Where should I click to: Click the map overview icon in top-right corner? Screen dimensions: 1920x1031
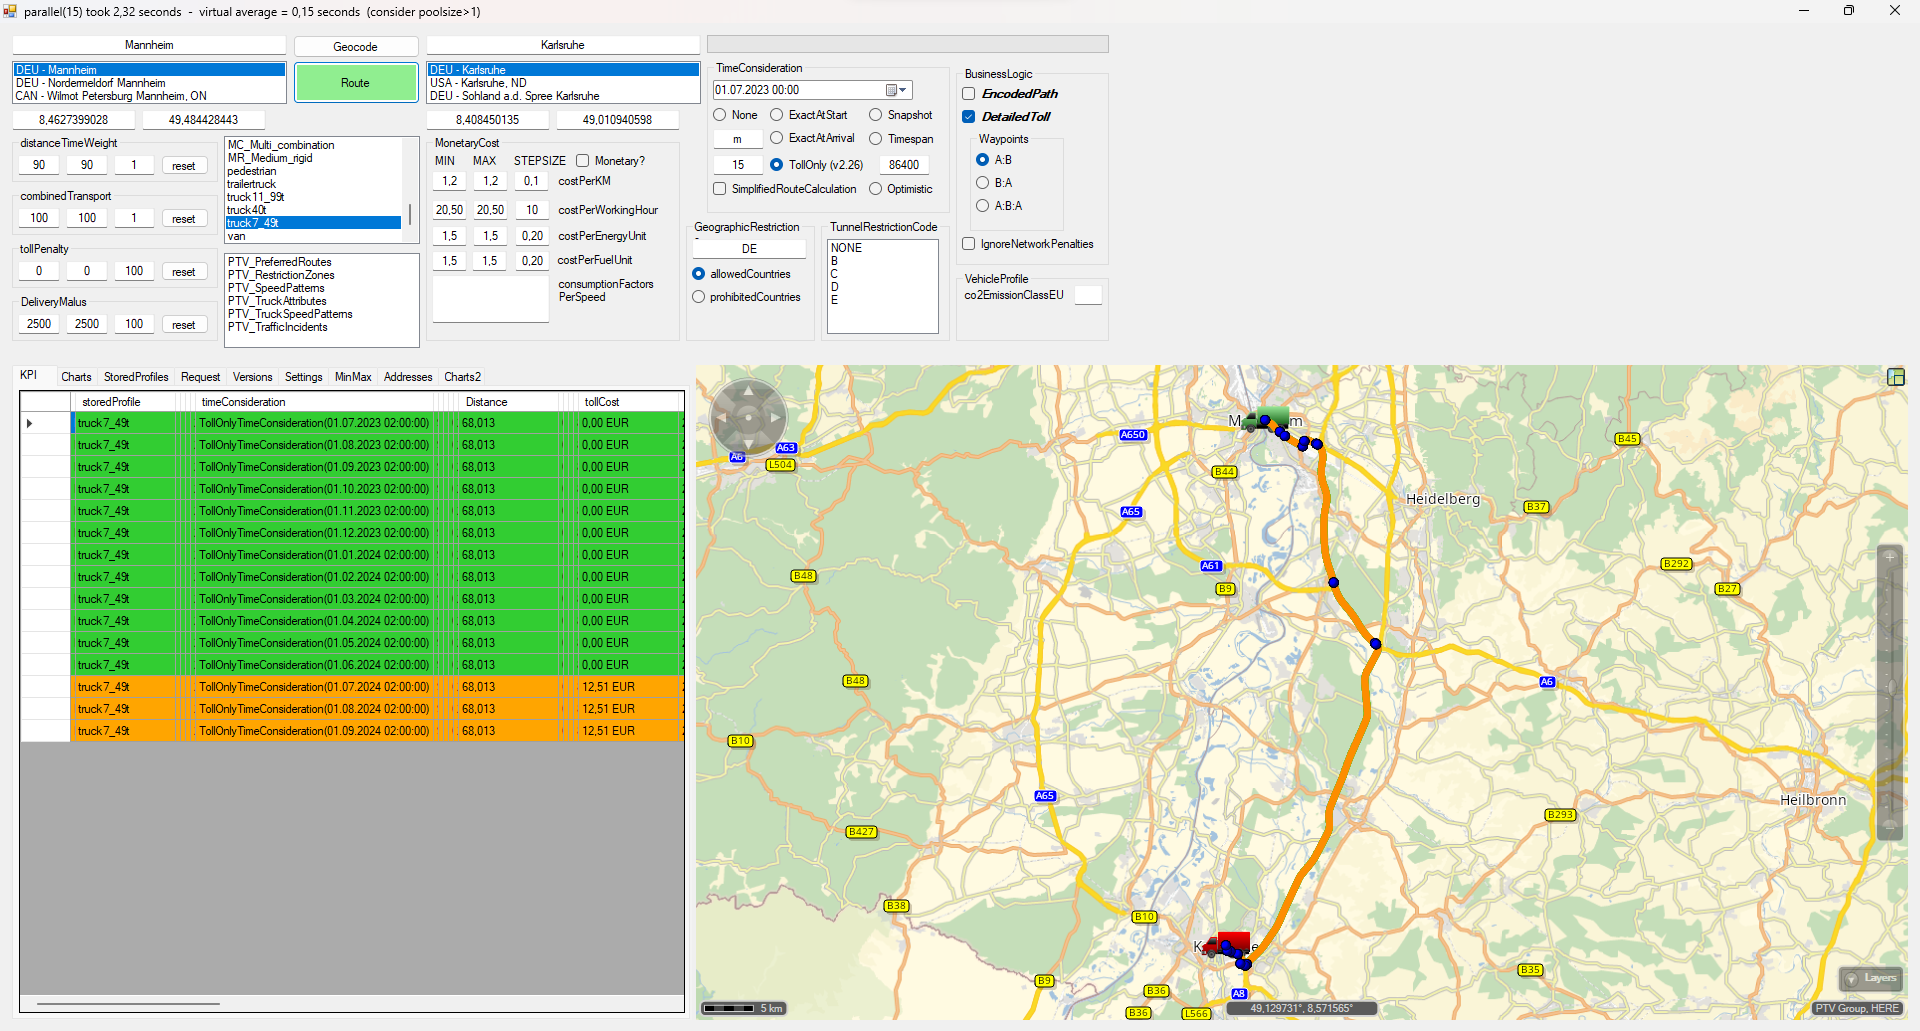[x=1895, y=377]
